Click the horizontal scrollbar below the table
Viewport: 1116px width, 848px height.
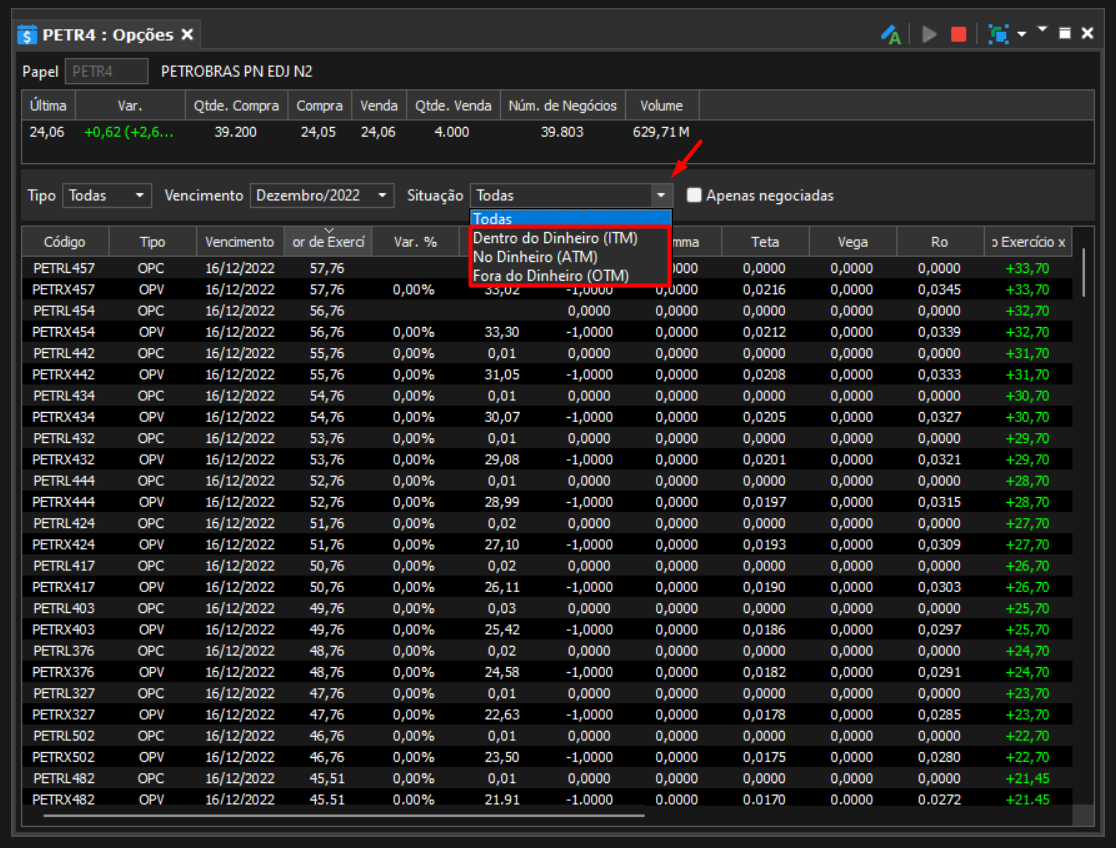(x=344, y=815)
